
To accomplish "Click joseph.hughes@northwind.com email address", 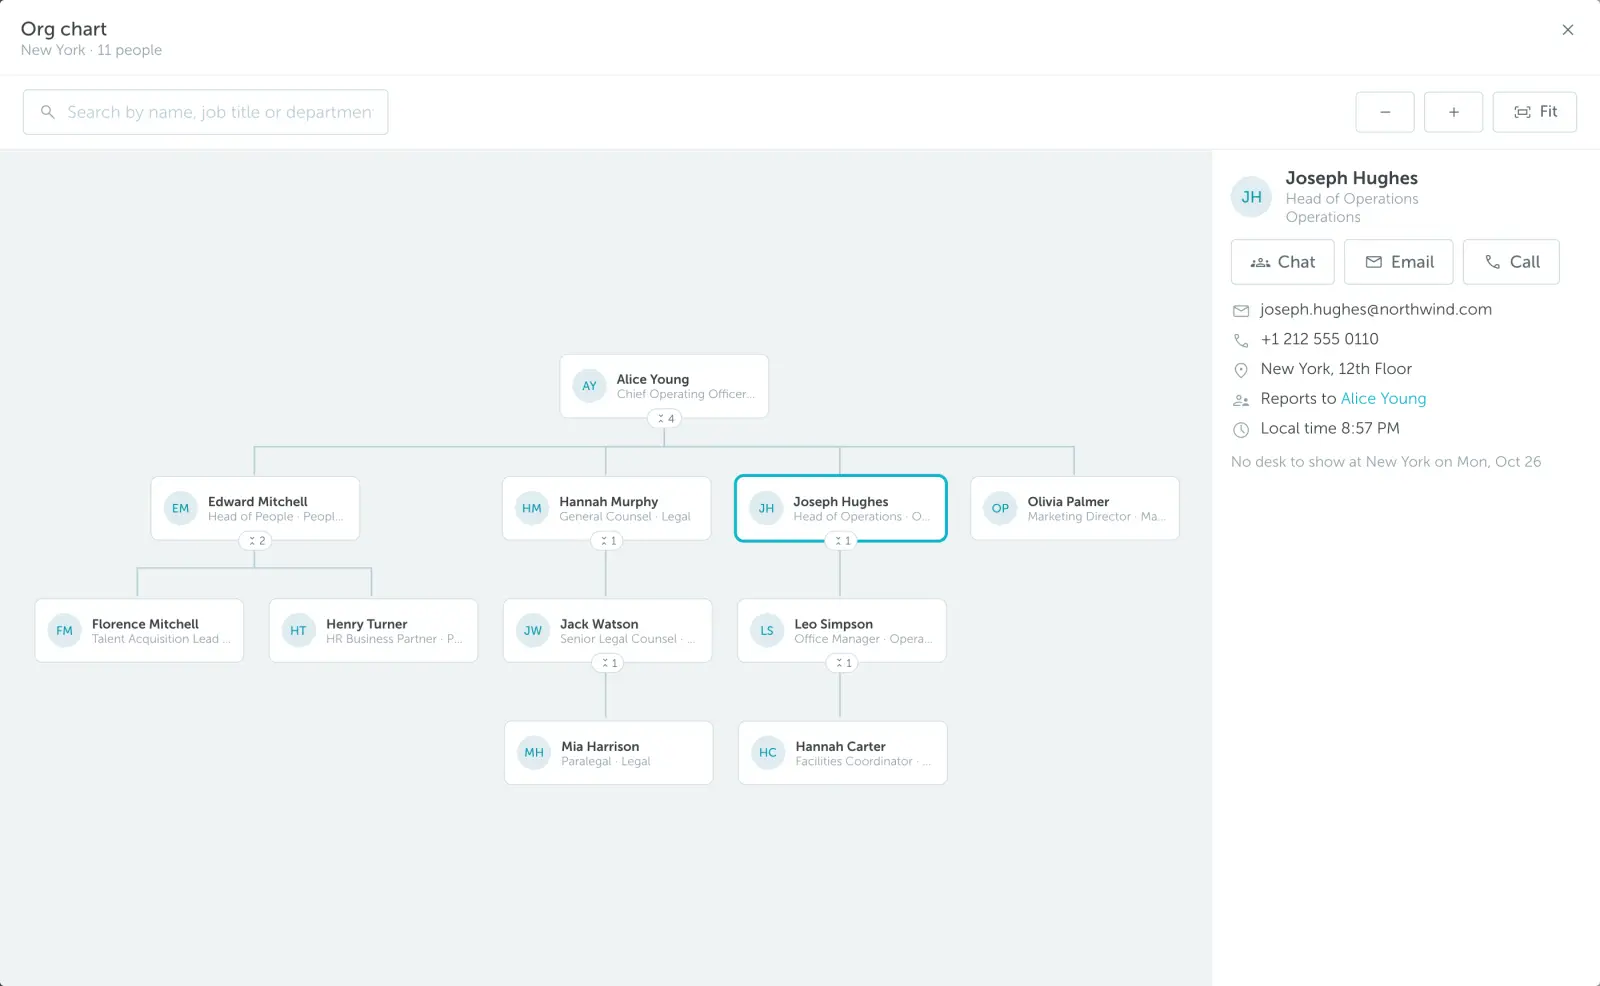I will tap(1376, 309).
